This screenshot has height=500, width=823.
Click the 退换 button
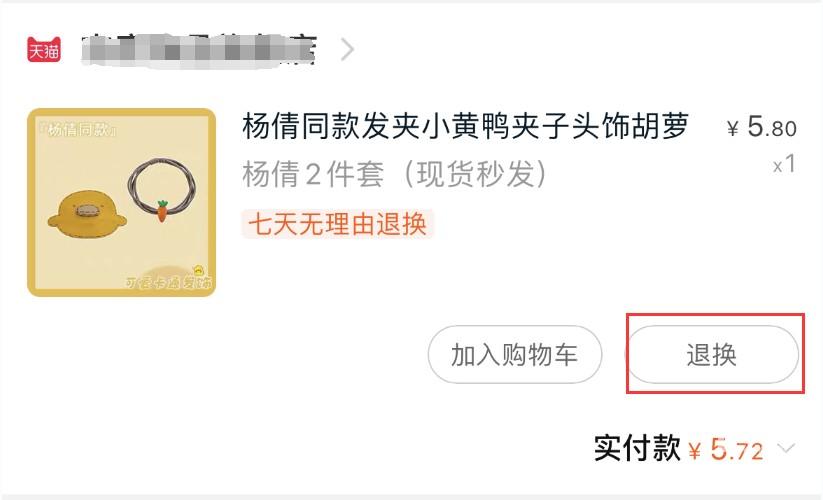(712, 355)
